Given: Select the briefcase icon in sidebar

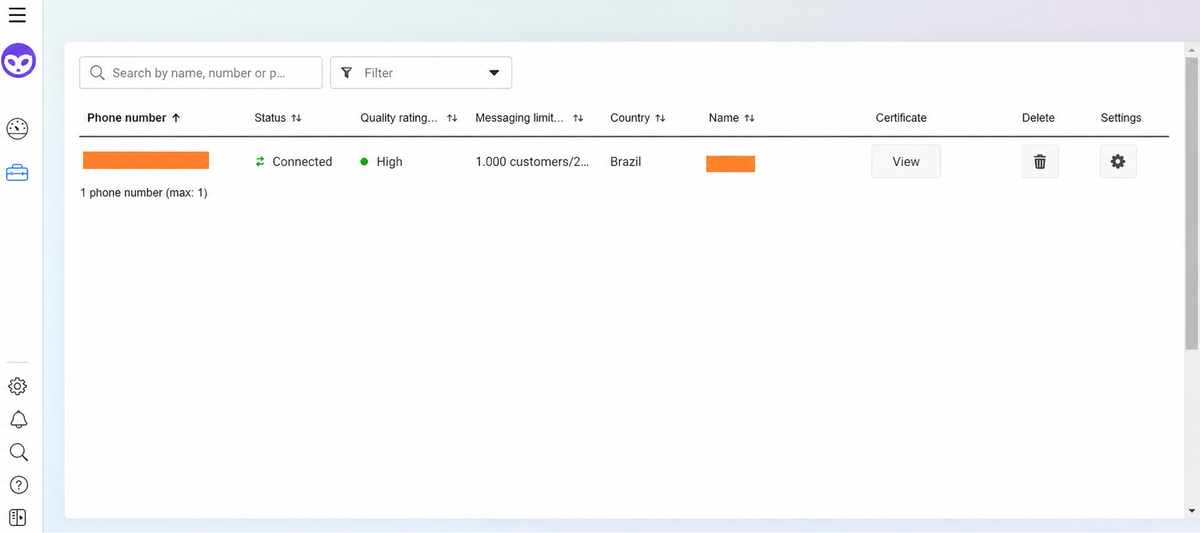Looking at the screenshot, I should pos(18,173).
